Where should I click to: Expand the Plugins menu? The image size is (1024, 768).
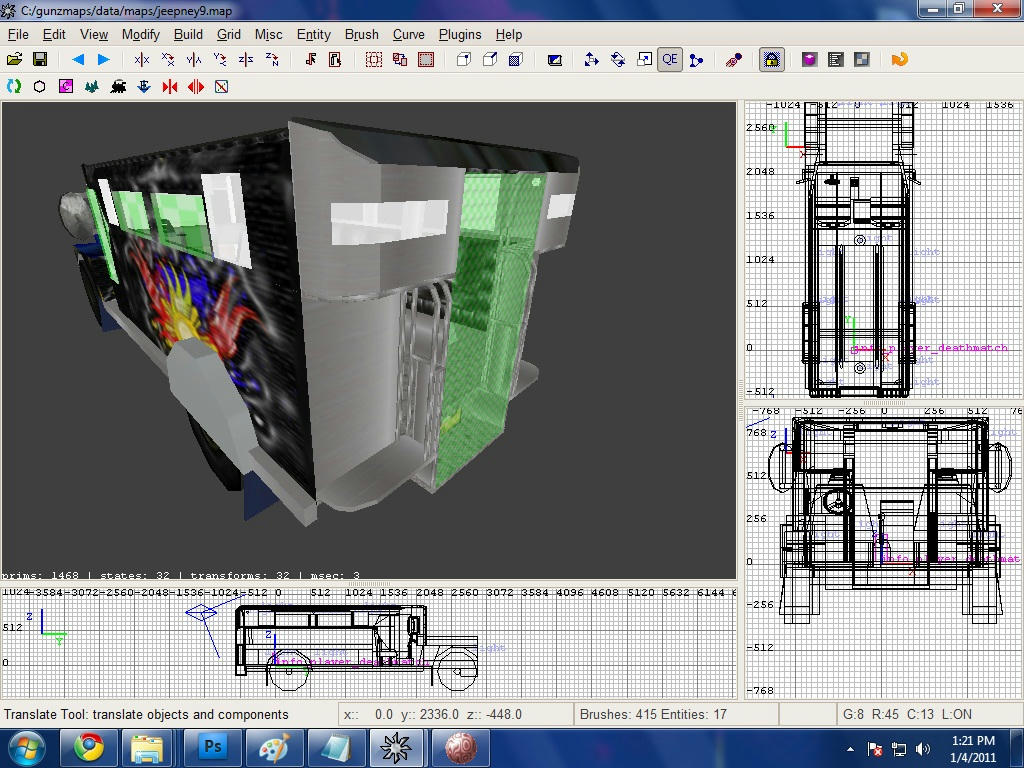click(459, 34)
